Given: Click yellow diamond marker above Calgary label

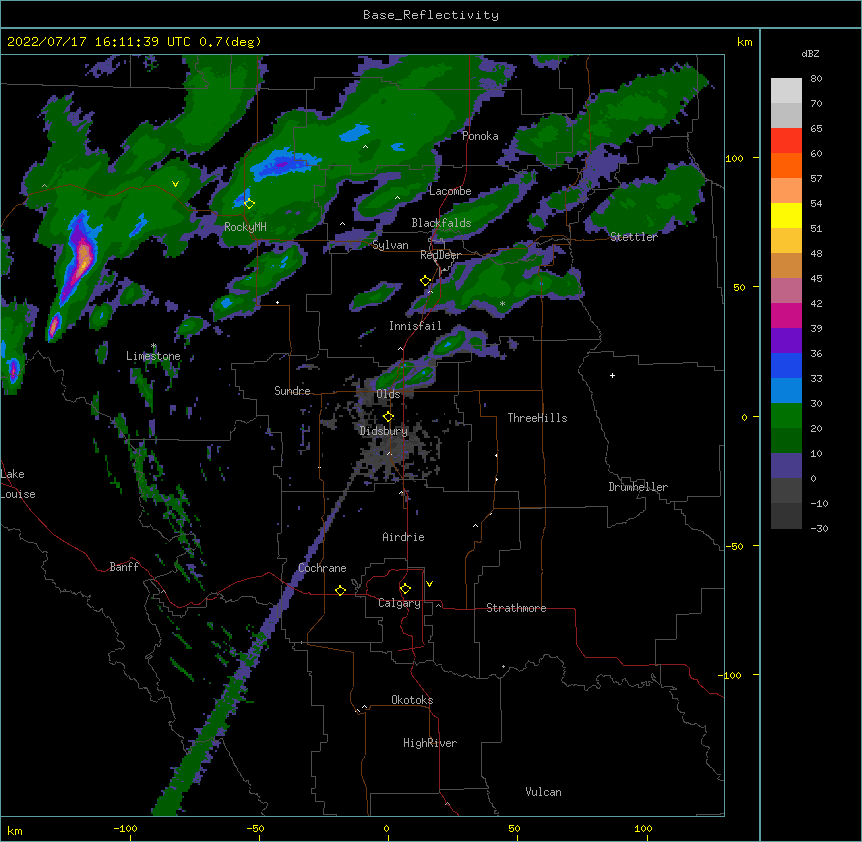Looking at the screenshot, I should [x=405, y=589].
